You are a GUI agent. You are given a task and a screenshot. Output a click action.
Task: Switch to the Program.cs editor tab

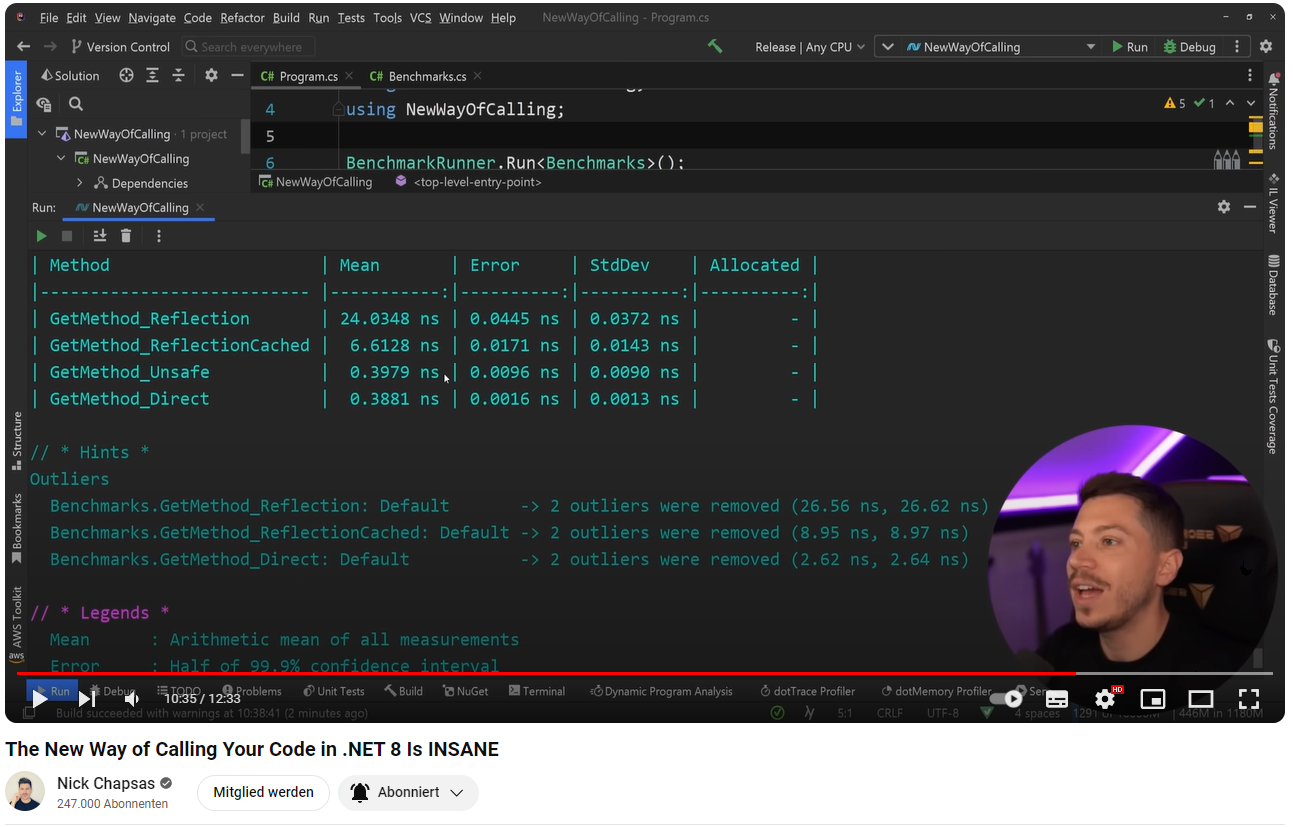[x=299, y=76]
